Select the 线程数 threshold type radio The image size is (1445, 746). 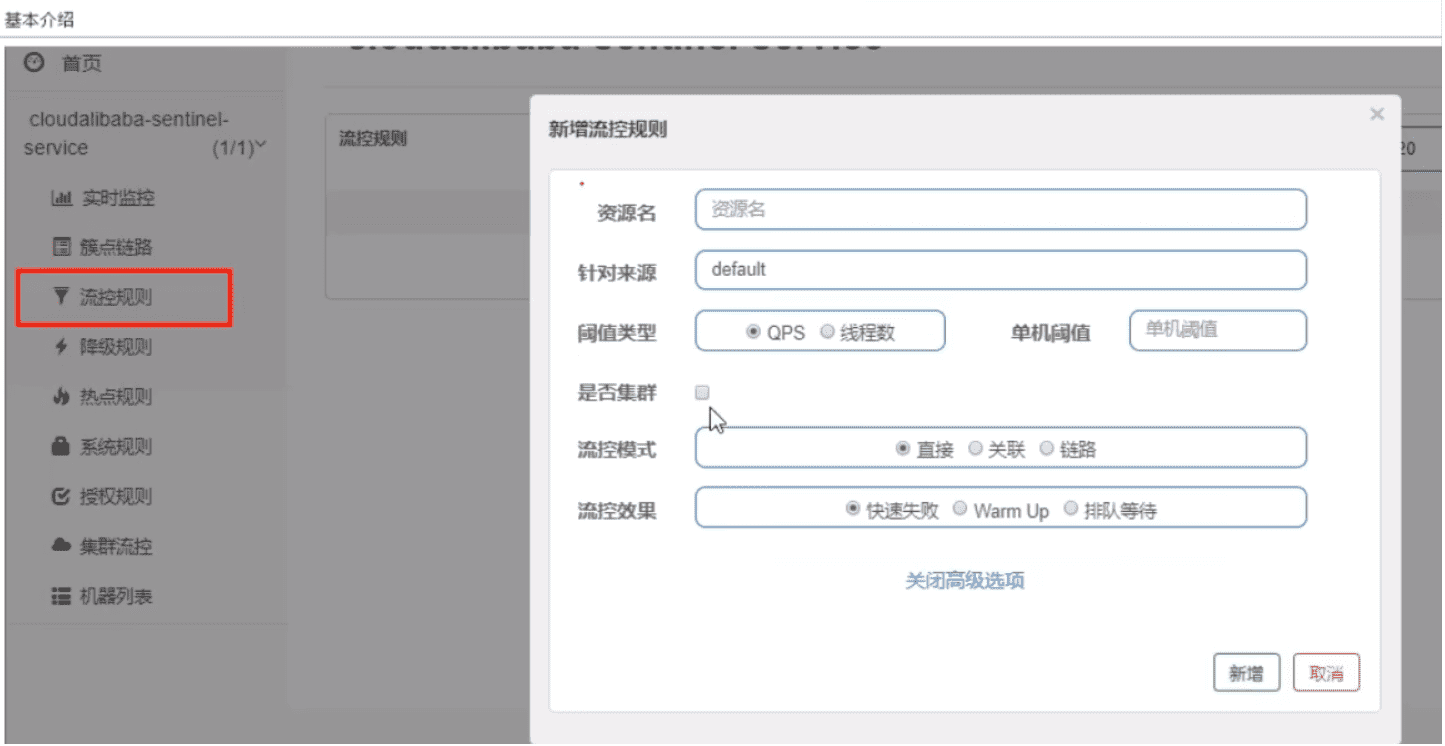pyautogui.click(x=828, y=332)
